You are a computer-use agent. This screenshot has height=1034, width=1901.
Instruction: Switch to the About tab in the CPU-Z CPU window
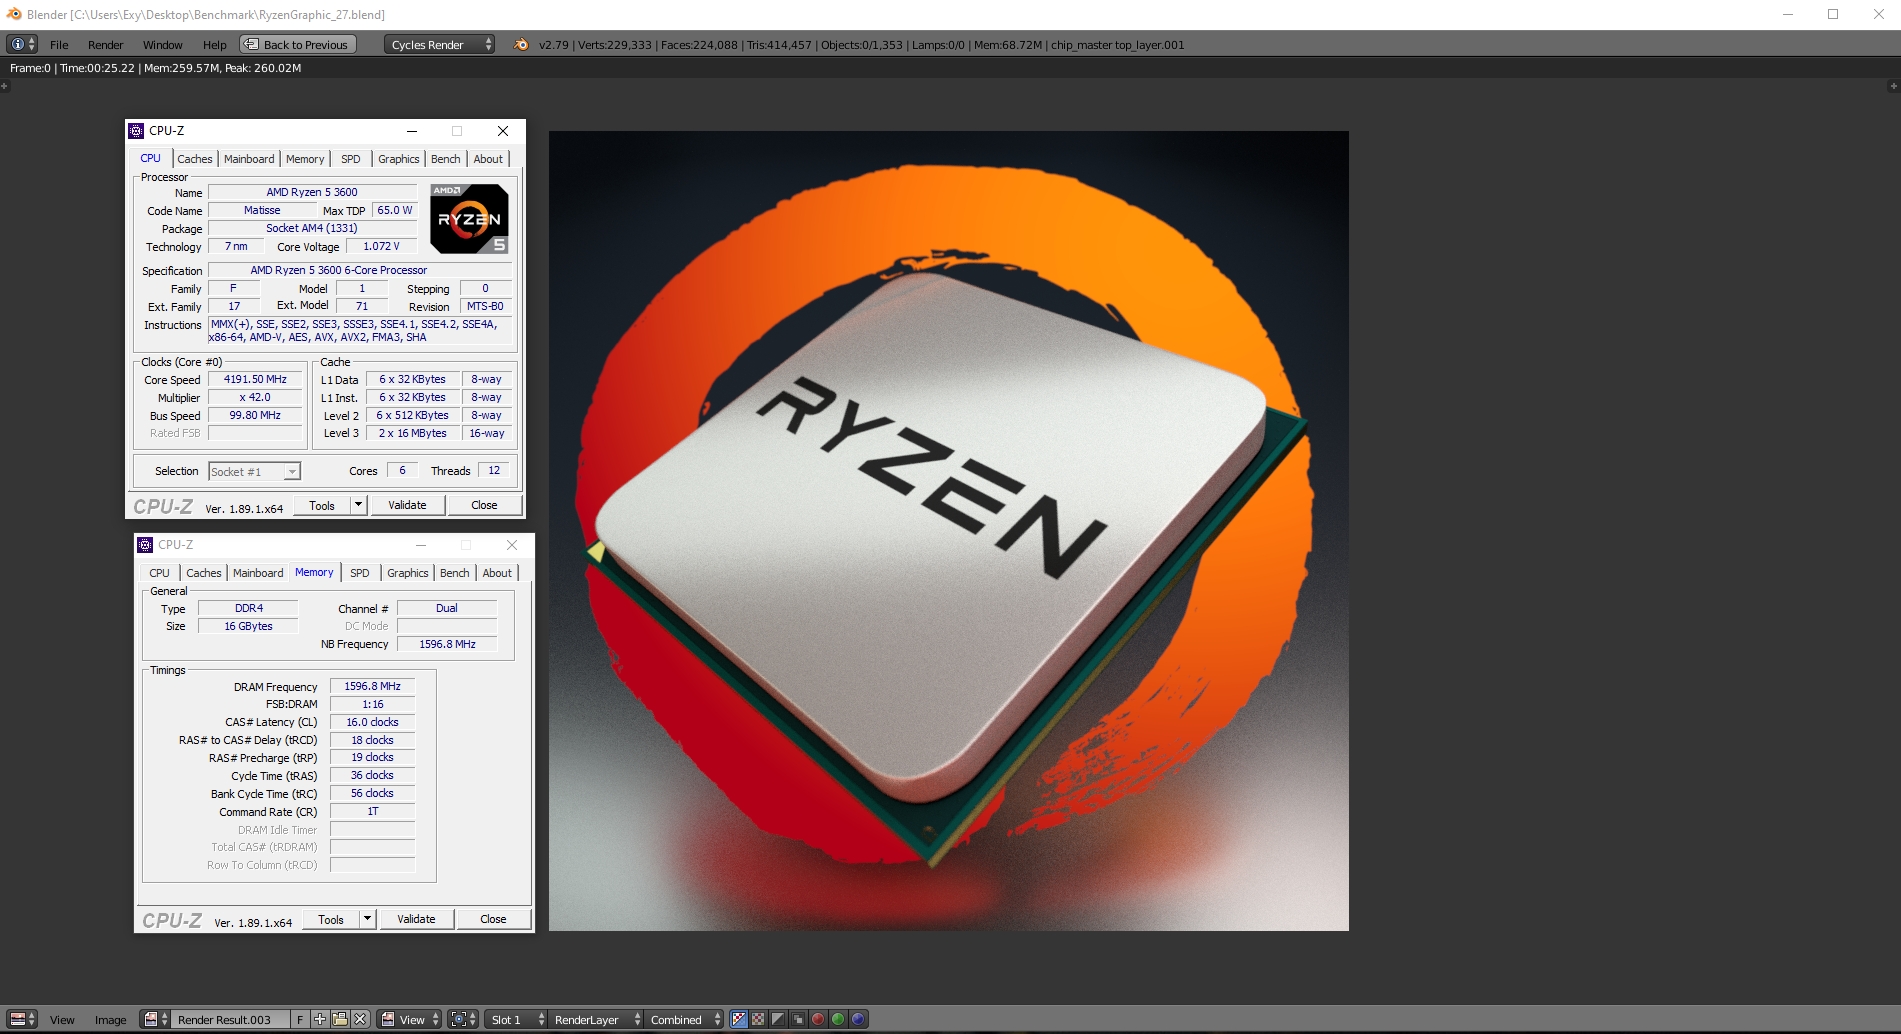[x=488, y=159]
